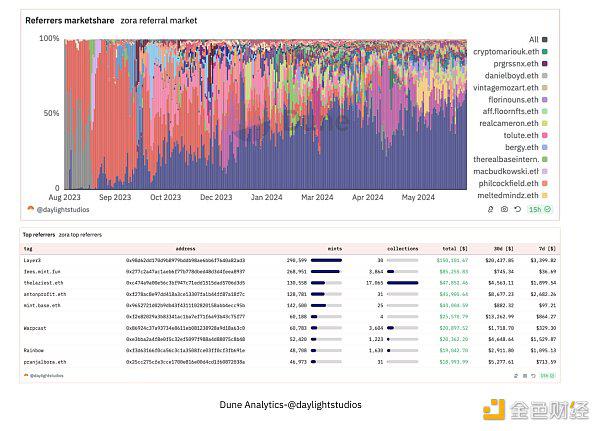The height and width of the screenshot is (431, 600).
Task: Click the collections bar in thelaziest.eth row
Action: point(403,283)
